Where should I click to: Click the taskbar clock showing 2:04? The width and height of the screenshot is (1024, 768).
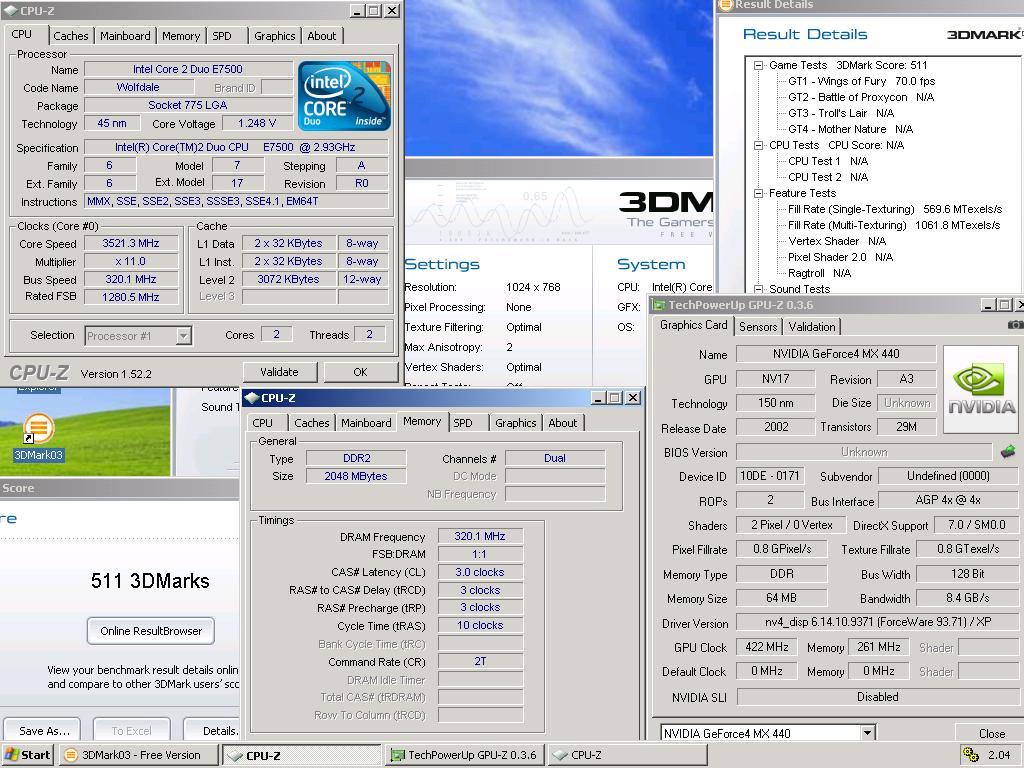999,755
